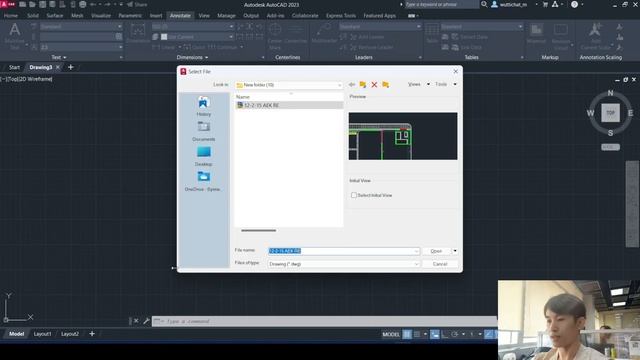Toggle the MODEL space button in the status bar
Screen dimensions: 640x360
[391, 334]
